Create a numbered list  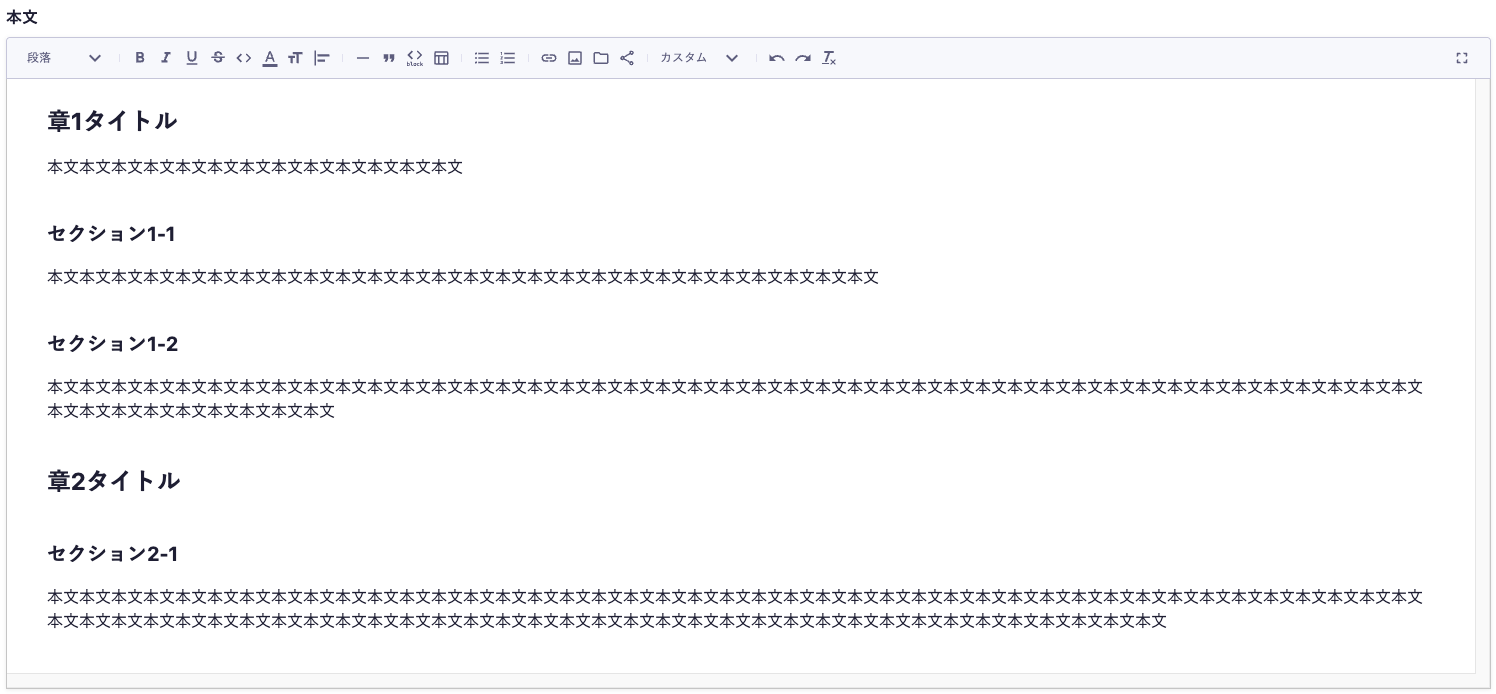pyautogui.click(x=508, y=58)
